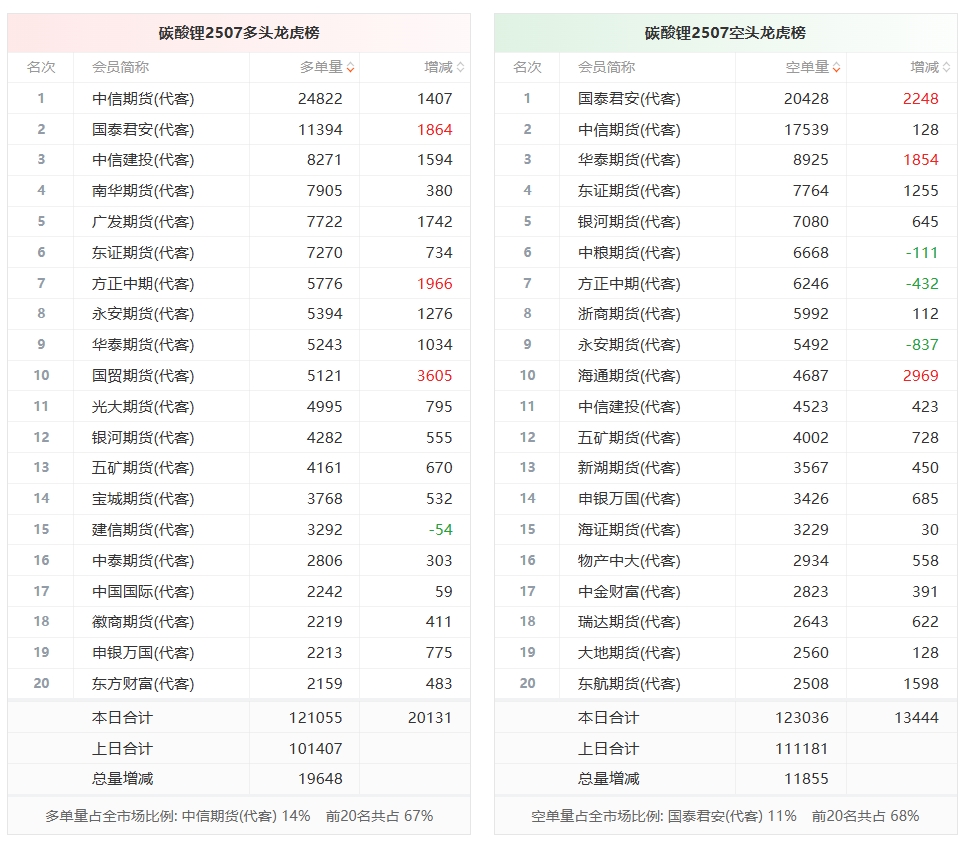Select 浙商期货(代客) member name
Screen dimensions: 969x841
click(x=629, y=314)
